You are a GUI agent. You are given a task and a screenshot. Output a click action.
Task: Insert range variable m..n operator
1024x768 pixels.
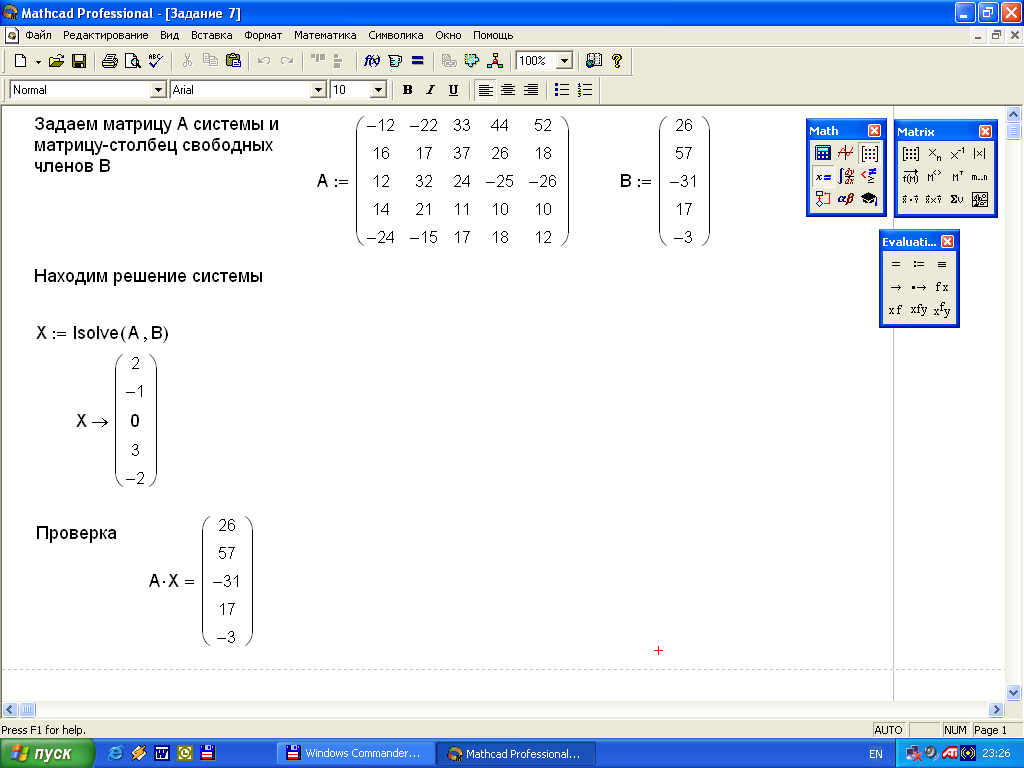coord(980,177)
